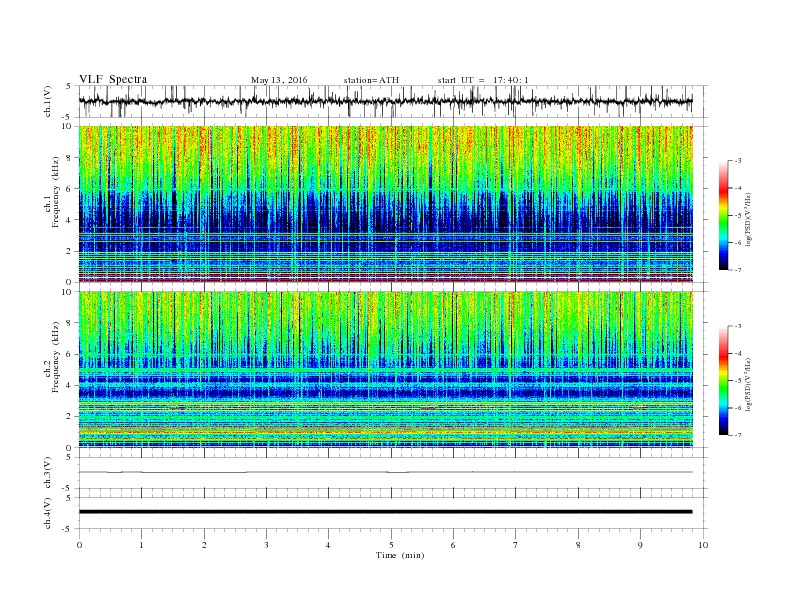Click the "2" kHz tick on ch.2 frequency axis
The width and height of the screenshot is (792, 612).
point(69,416)
